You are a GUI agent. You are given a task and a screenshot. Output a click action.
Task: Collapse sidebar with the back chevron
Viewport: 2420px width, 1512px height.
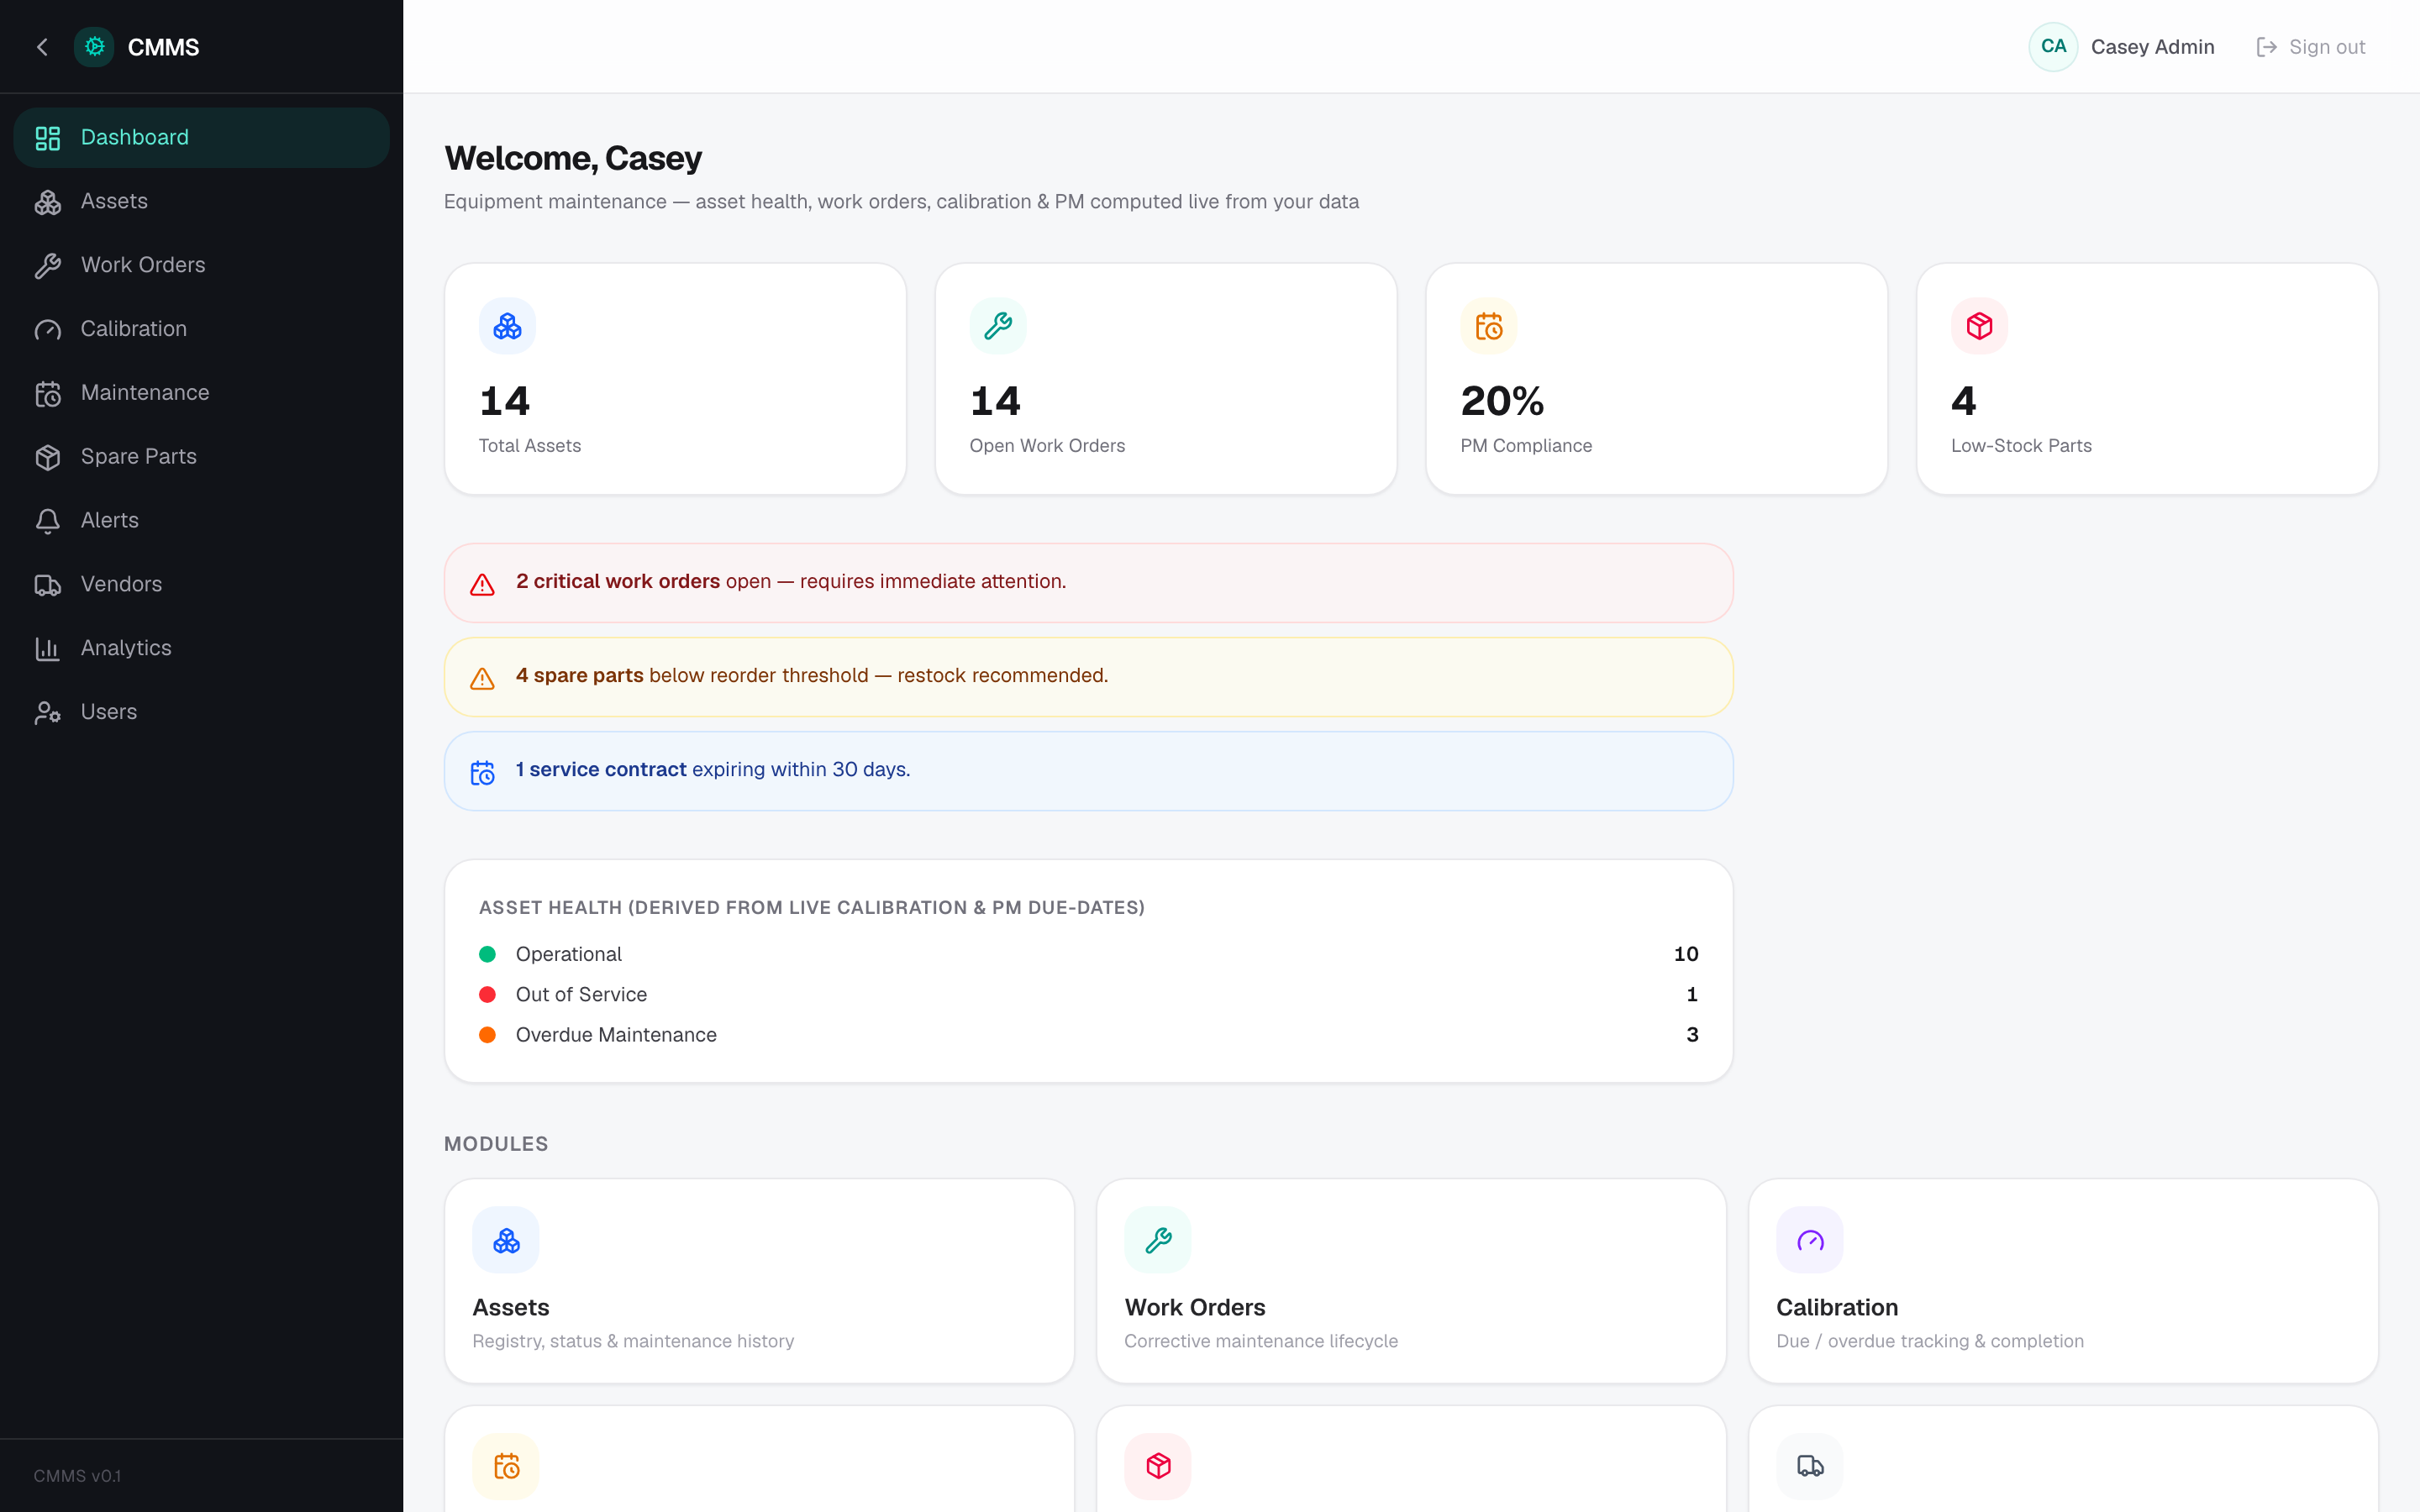[42, 47]
